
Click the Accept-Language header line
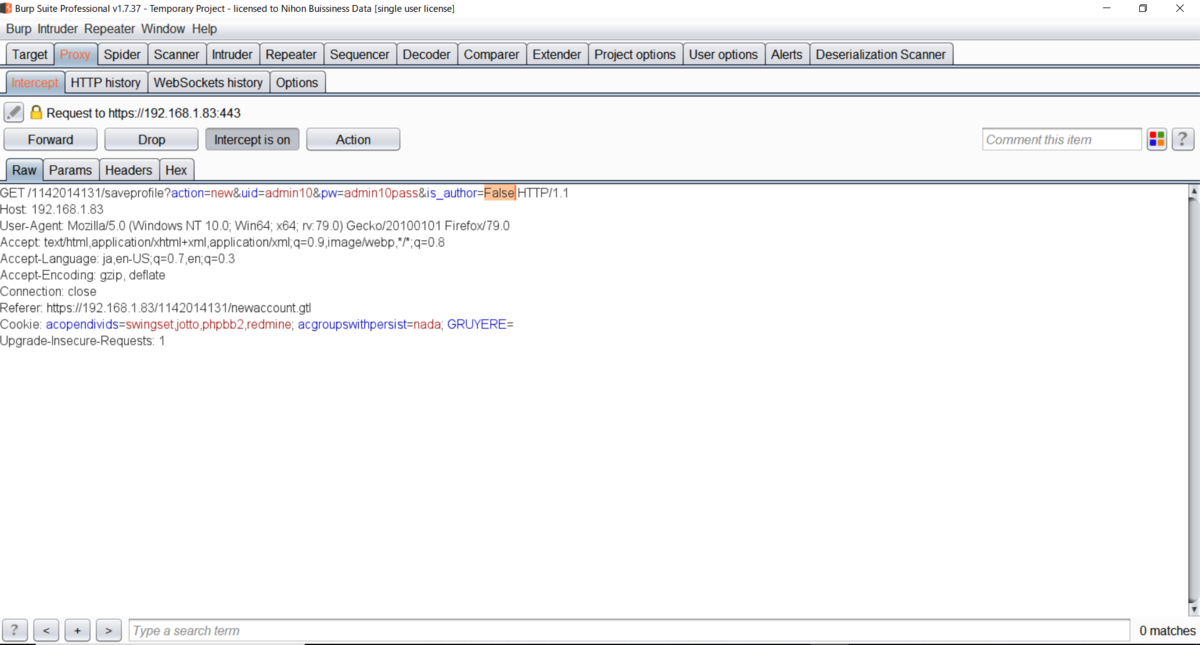[118, 259]
